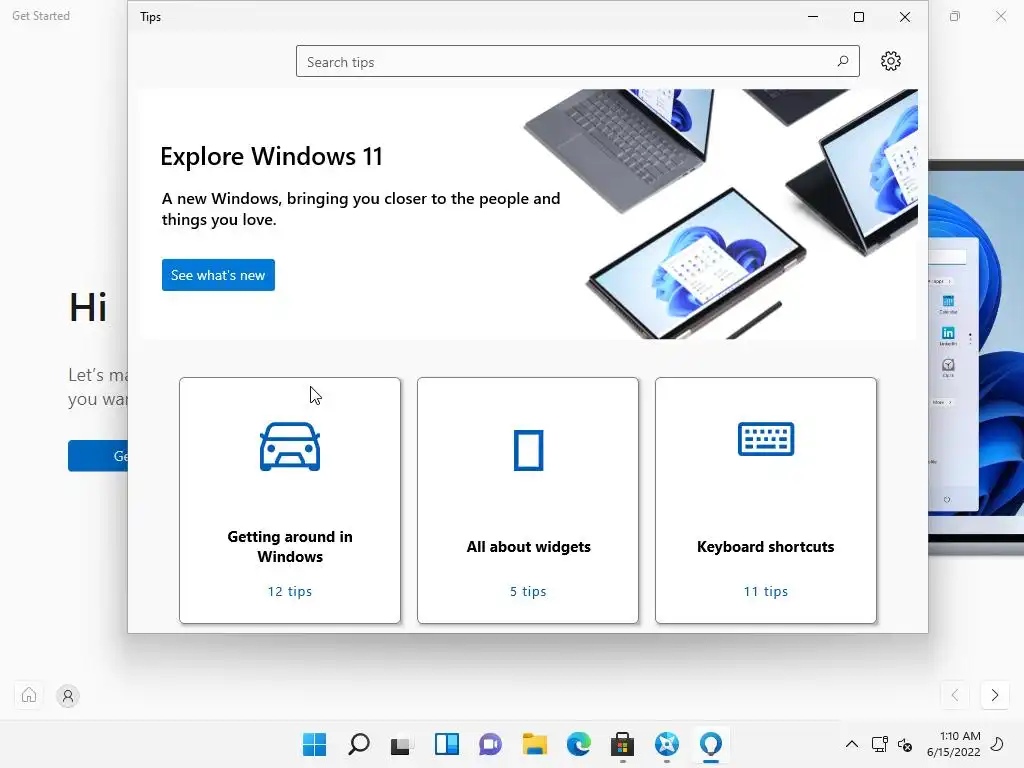Click the blue button in Get Started window

(x=98, y=456)
